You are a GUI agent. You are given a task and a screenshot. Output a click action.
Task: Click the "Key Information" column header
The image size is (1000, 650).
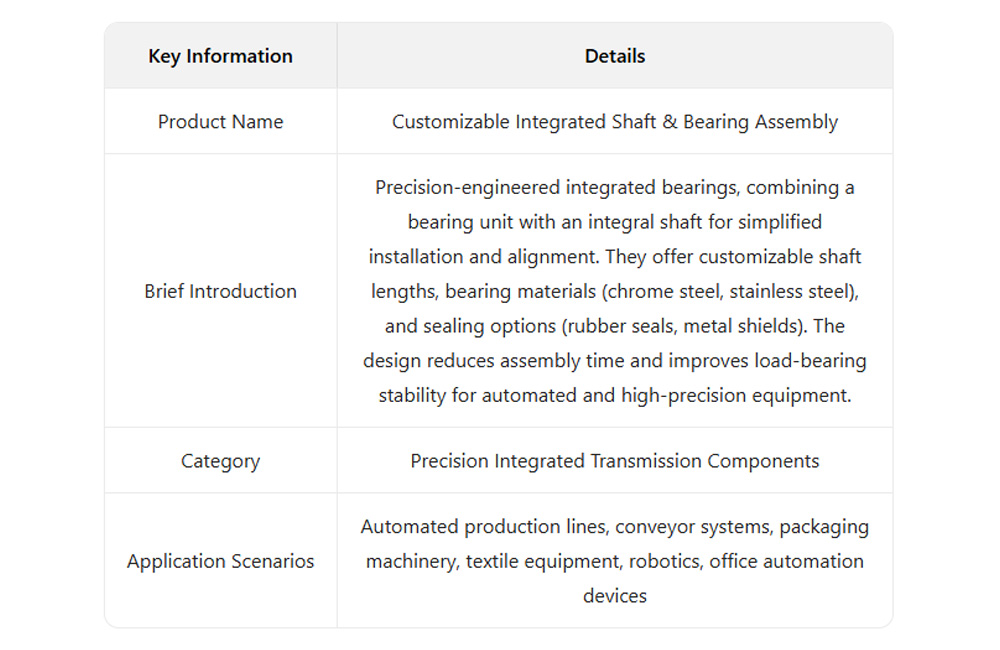tap(220, 56)
